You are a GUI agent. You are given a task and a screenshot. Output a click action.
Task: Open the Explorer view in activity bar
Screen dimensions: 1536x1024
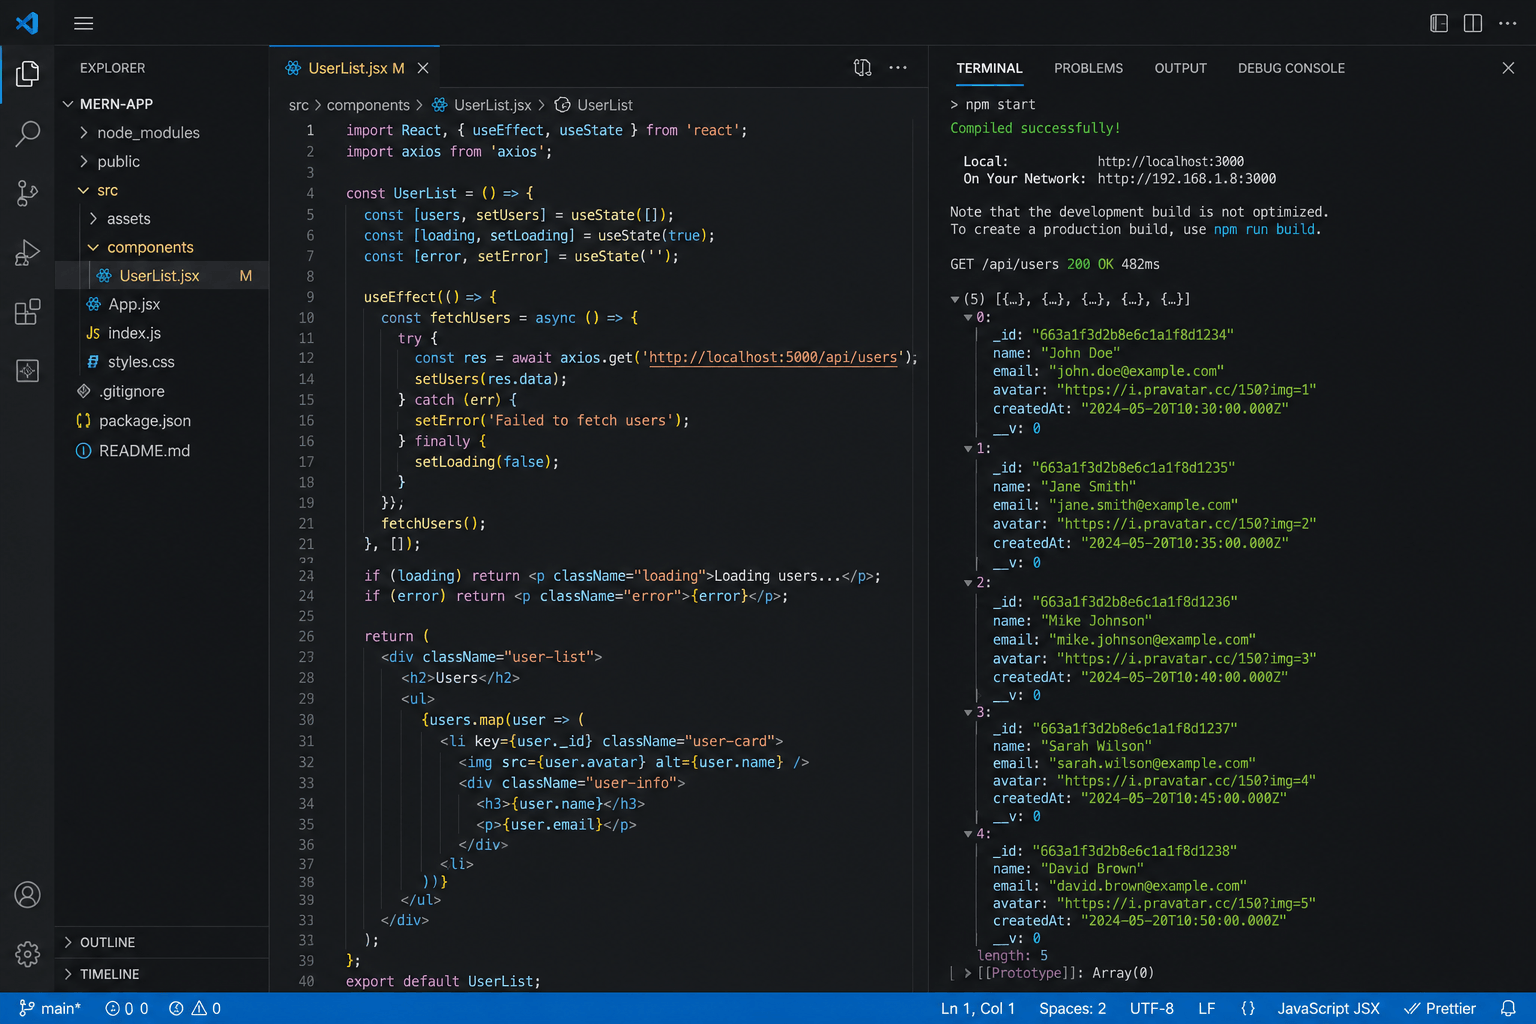28,73
